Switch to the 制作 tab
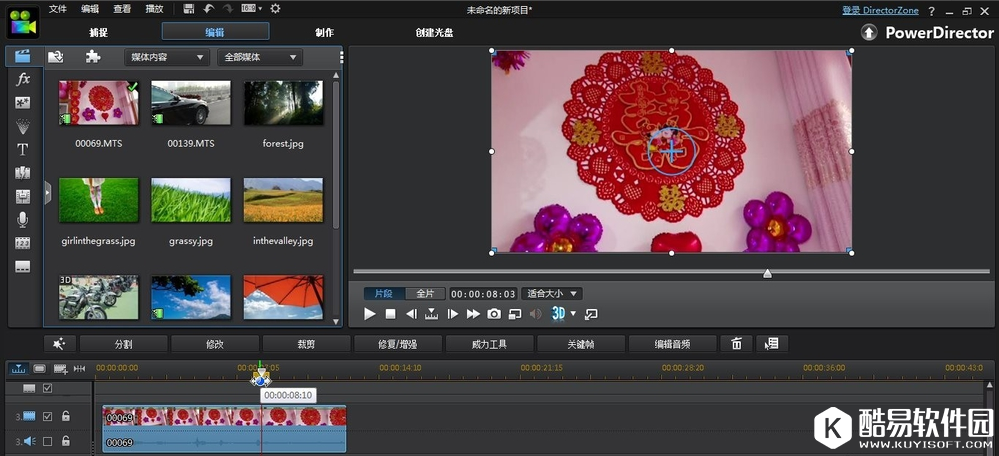 [325, 32]
